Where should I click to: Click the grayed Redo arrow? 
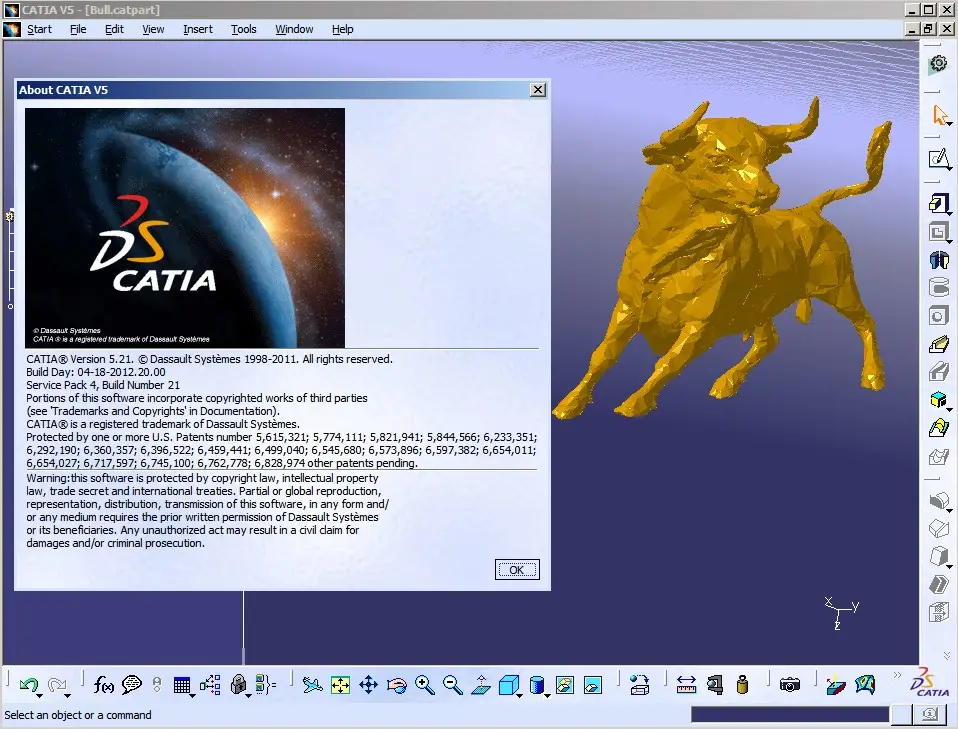pos(57,685)
